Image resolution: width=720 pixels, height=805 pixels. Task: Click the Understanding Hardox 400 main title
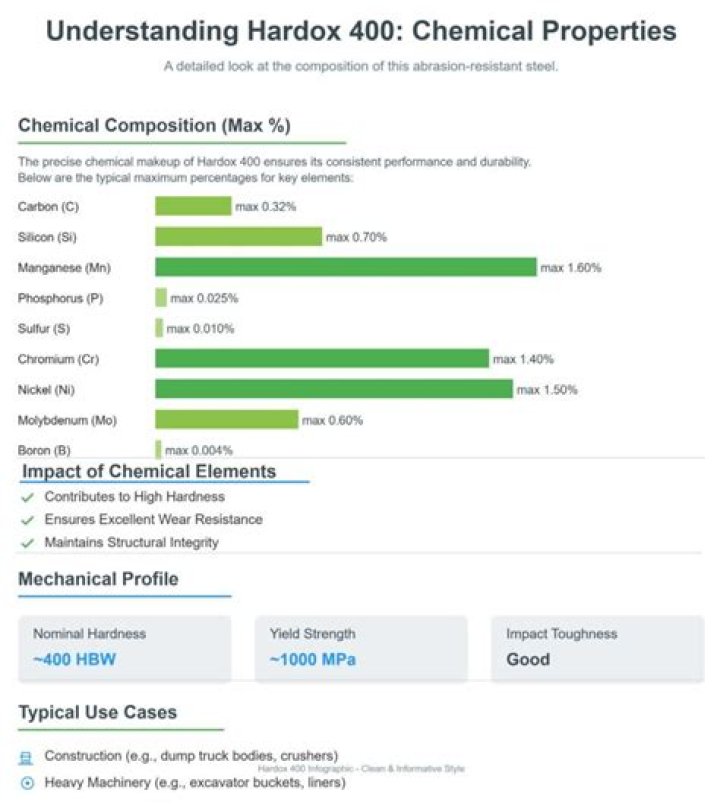[361, 31]
